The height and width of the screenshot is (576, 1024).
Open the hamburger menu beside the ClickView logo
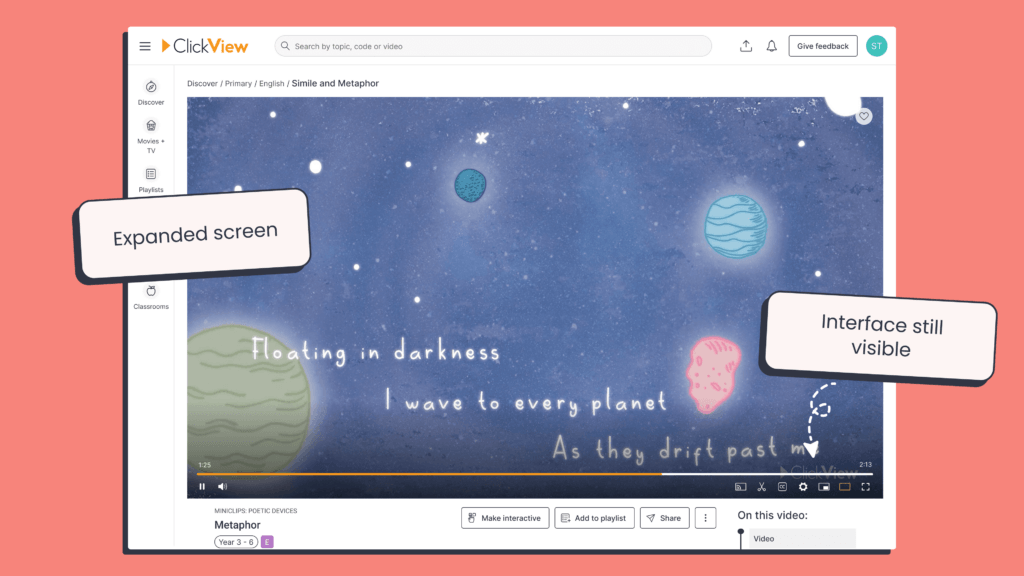click(145, 46)
